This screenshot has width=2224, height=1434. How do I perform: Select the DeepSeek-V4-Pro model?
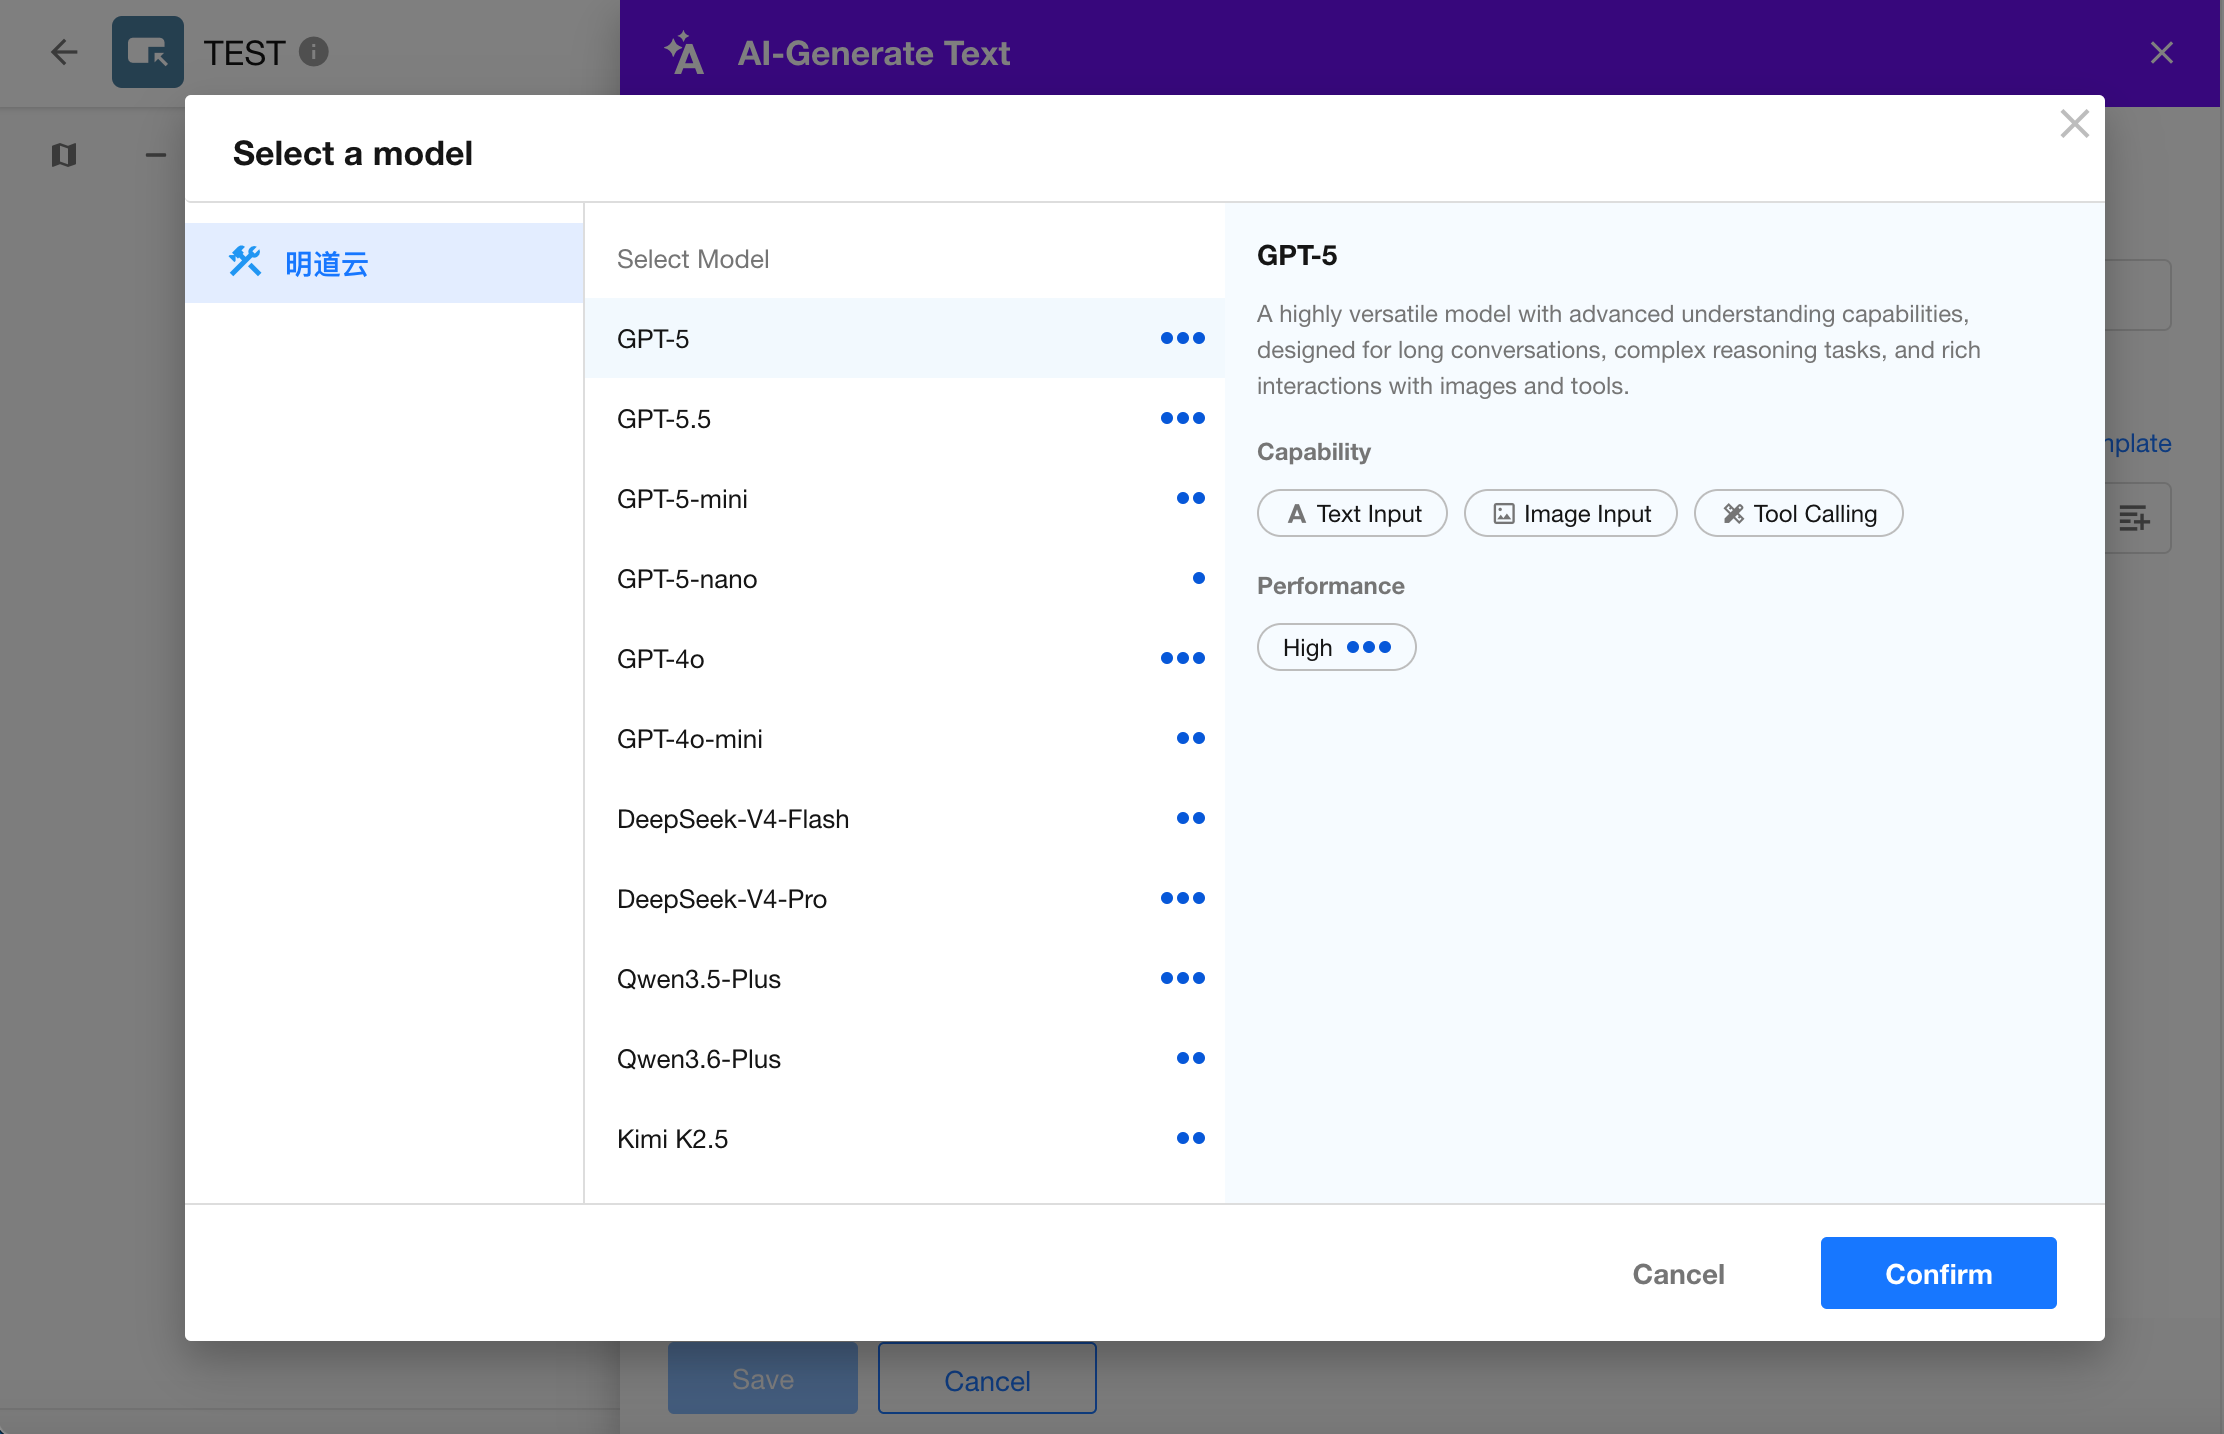point(905,898)
